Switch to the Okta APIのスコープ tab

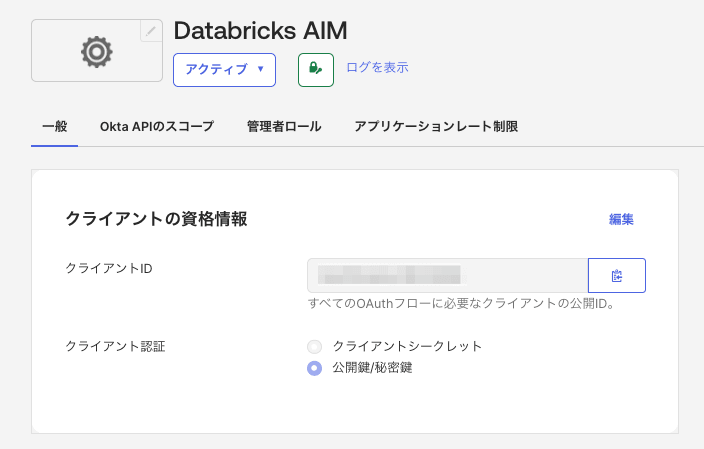[x=157, y=127]
